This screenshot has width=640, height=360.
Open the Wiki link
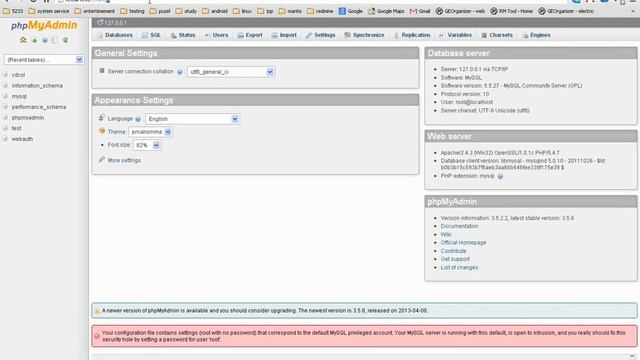point(446,235)
